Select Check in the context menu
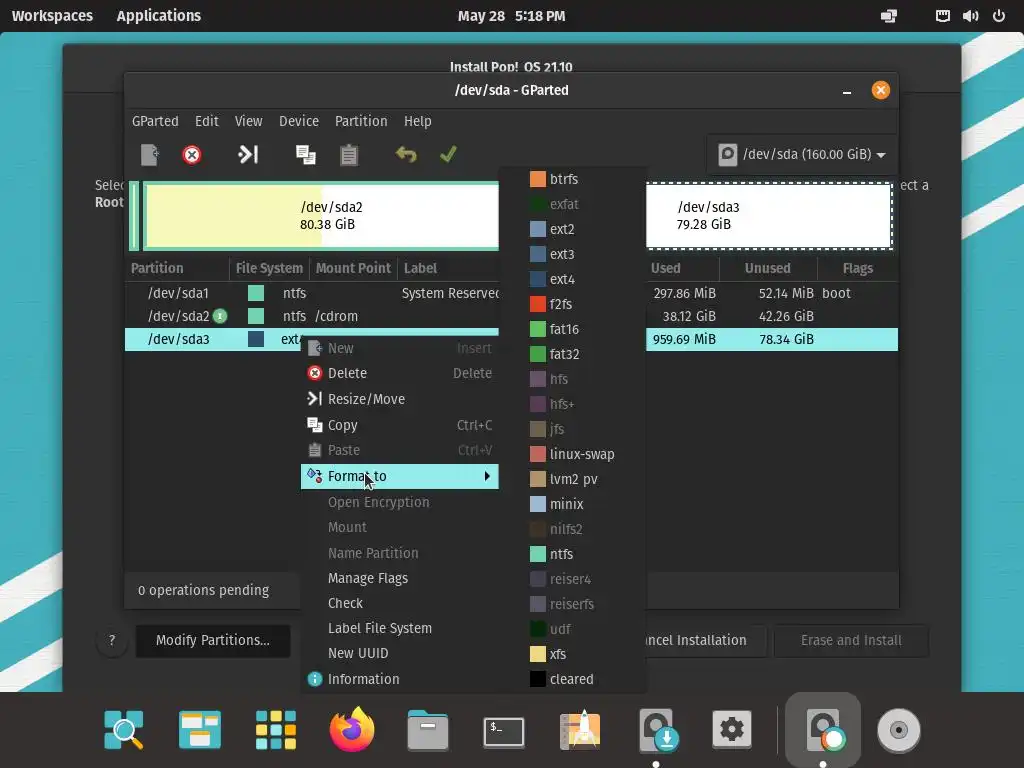1024x768 pixels. click(x=400, y=603)
